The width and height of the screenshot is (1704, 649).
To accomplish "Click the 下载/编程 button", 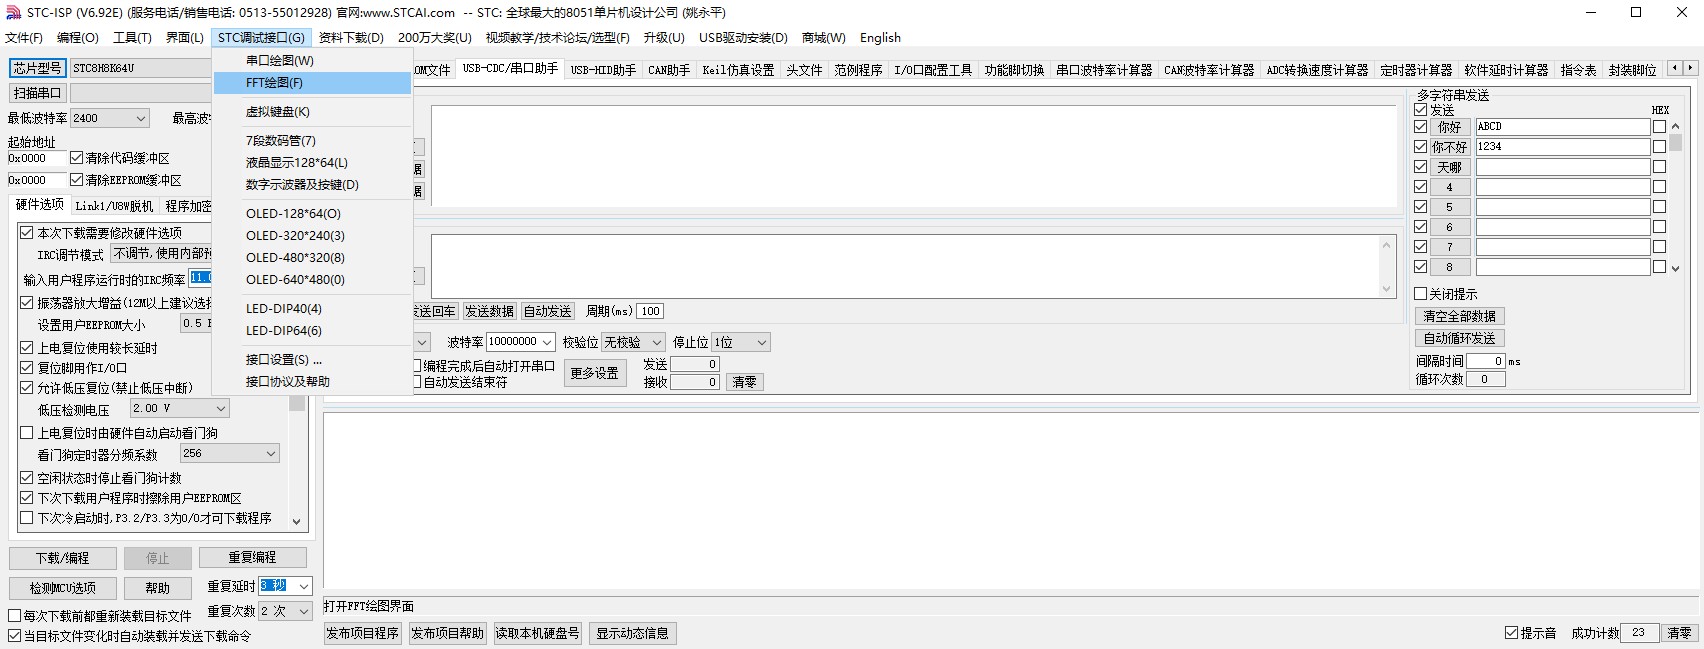I will click(x=63, y=558).
